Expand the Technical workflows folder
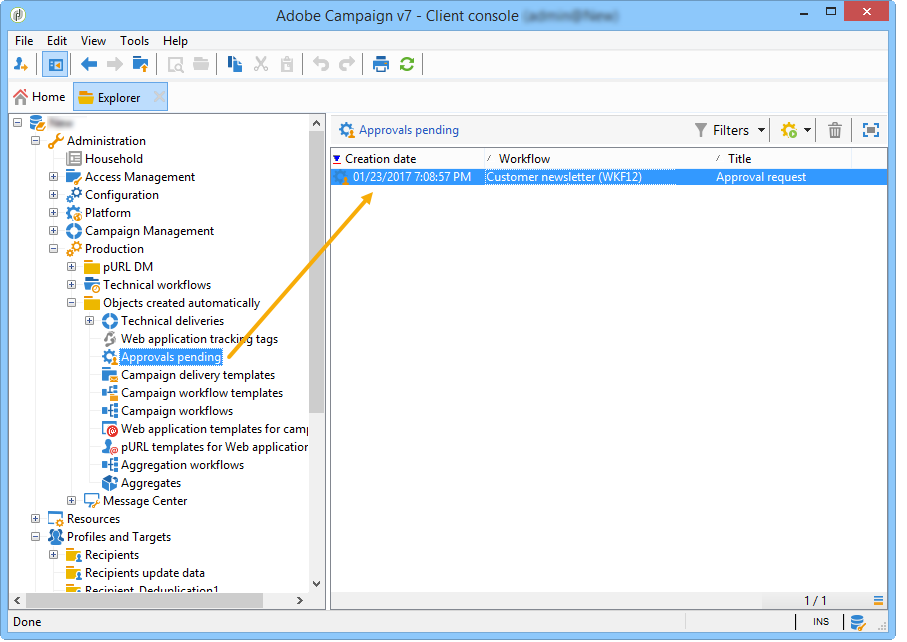Screen dimensions: 907x642 tap(71, 285)
